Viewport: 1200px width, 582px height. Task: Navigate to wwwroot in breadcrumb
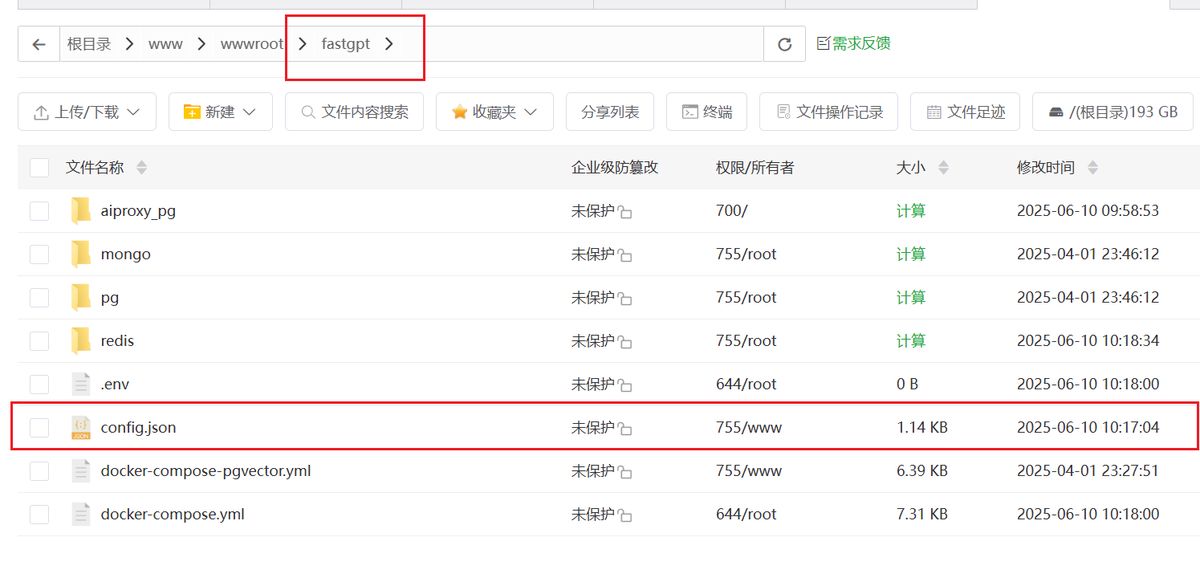tap(252, 44)
